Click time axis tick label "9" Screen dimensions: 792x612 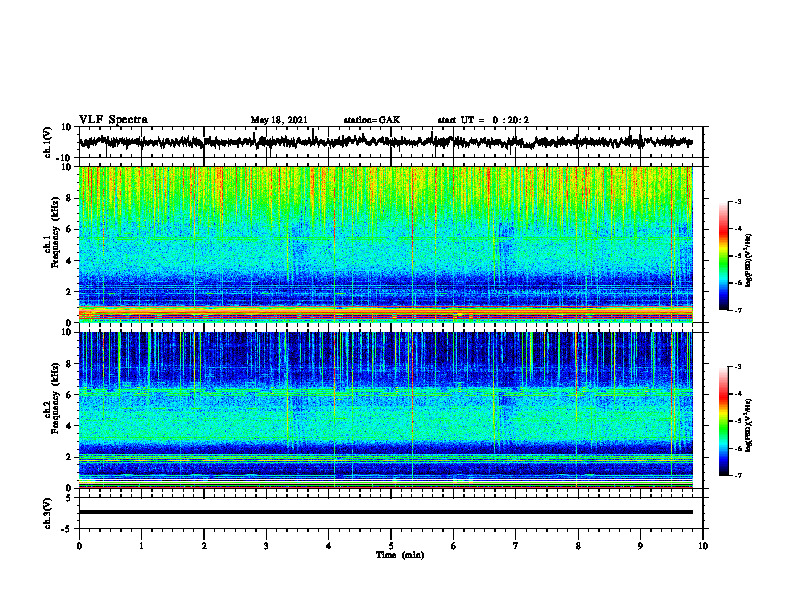[x=640, y=546]
